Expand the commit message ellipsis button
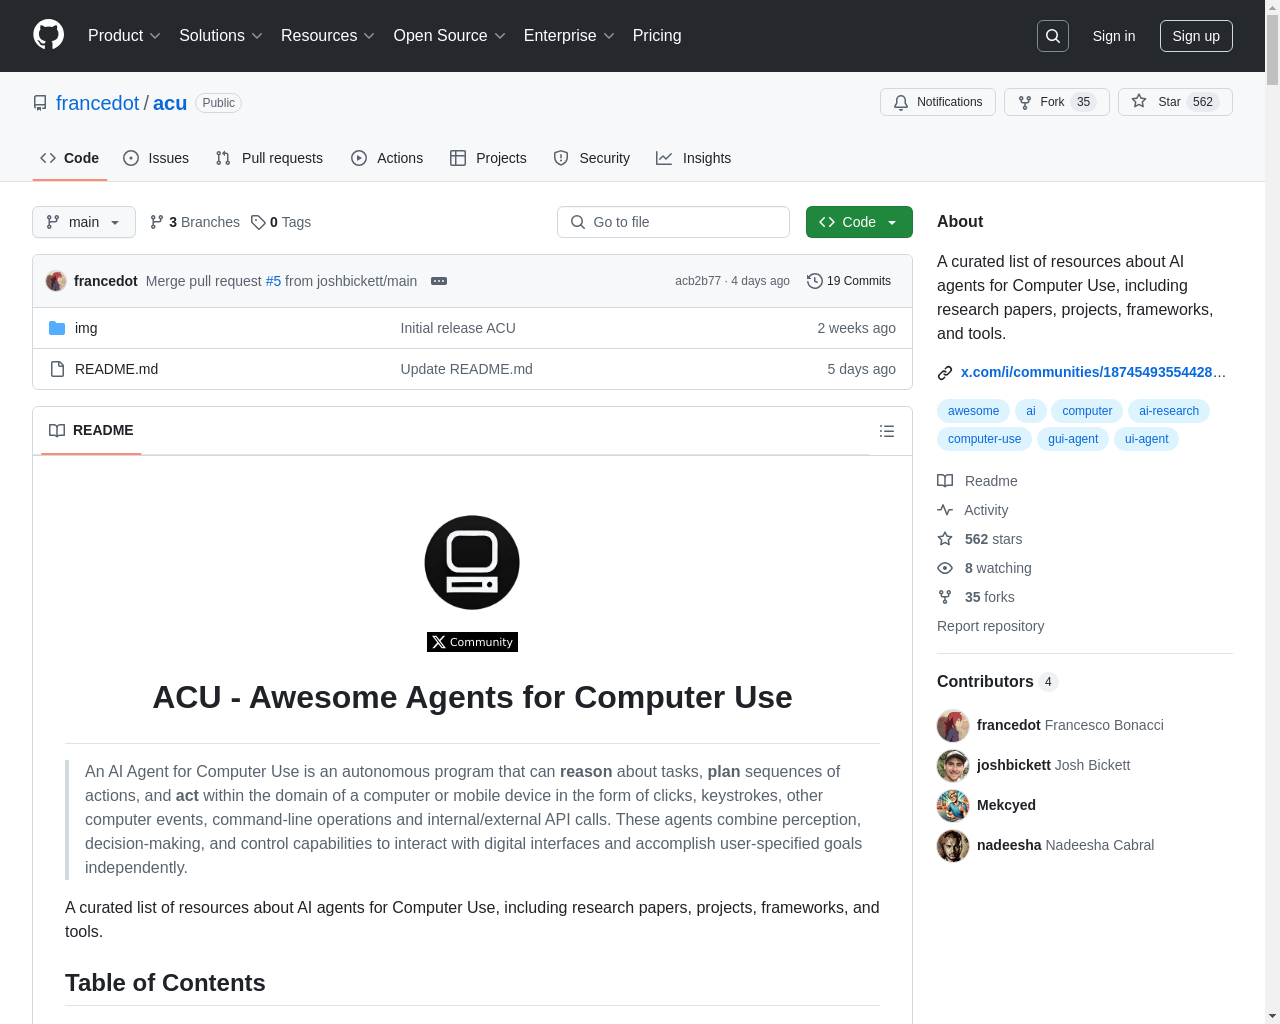 point(439,281)
